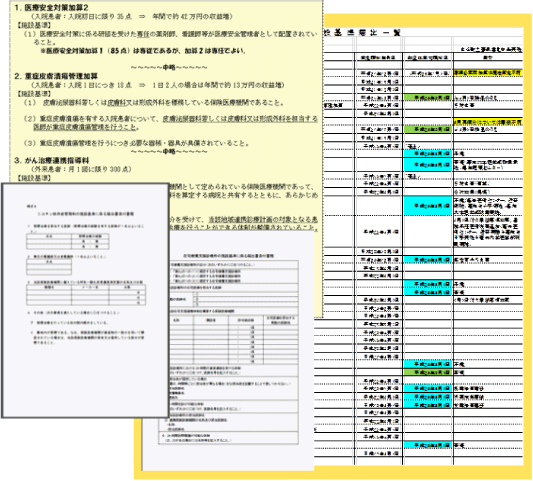The image size is (533, 481).
Task: Click the heading 「1. 医療安全対策加算2」
Action: (51, 7)
